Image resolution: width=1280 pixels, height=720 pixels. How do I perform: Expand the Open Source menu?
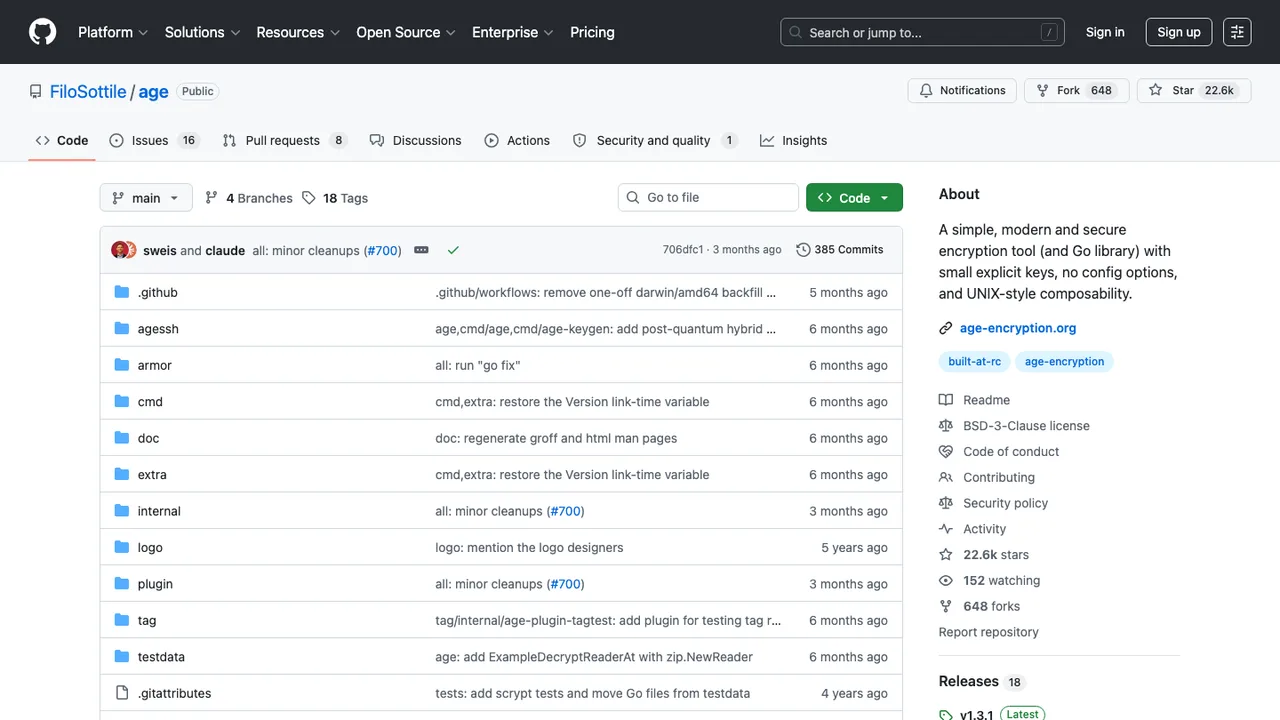406,32
